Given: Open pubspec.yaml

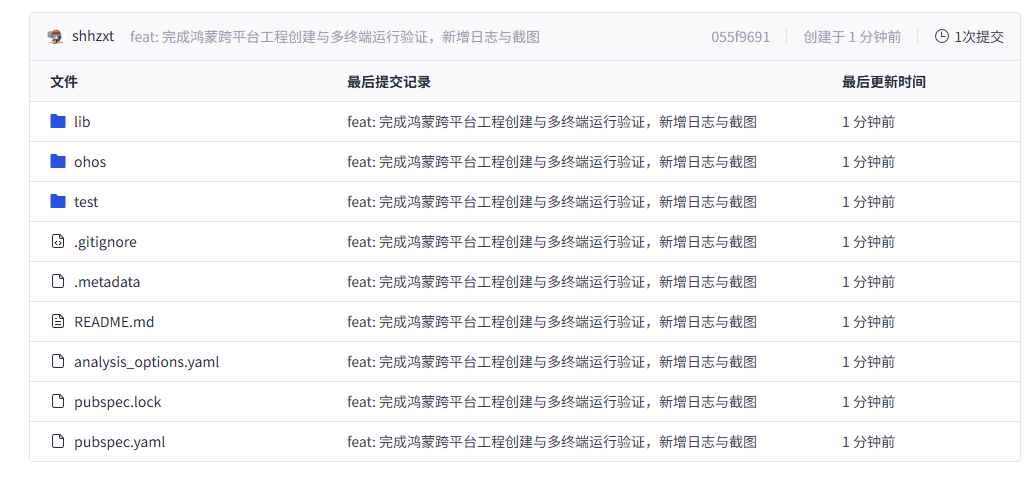Looking at the screenshot, I should point(120,442).
